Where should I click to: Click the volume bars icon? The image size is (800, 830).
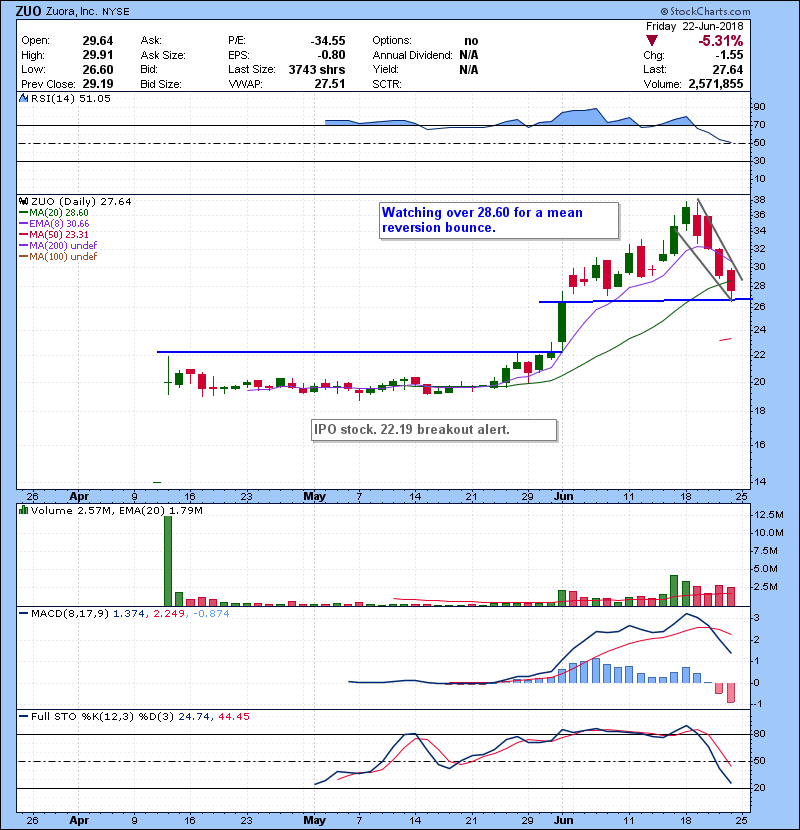coord(24,511)
